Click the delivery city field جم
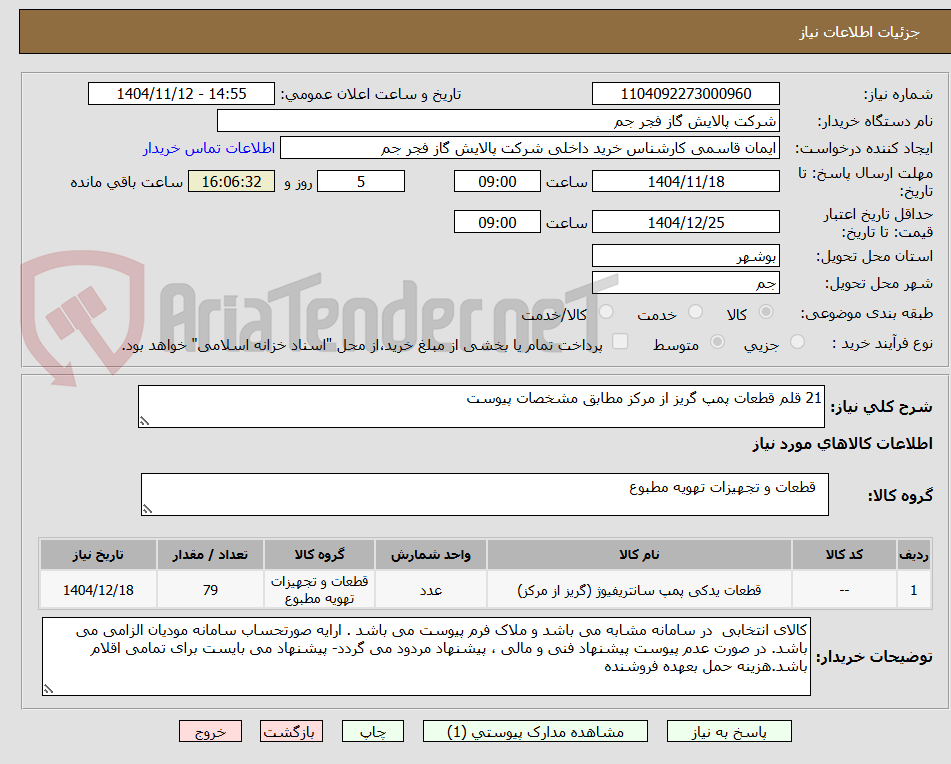Image resolution: width=951 pixels, height=764 pixels. pyautogui.click(x=685, y=283)
